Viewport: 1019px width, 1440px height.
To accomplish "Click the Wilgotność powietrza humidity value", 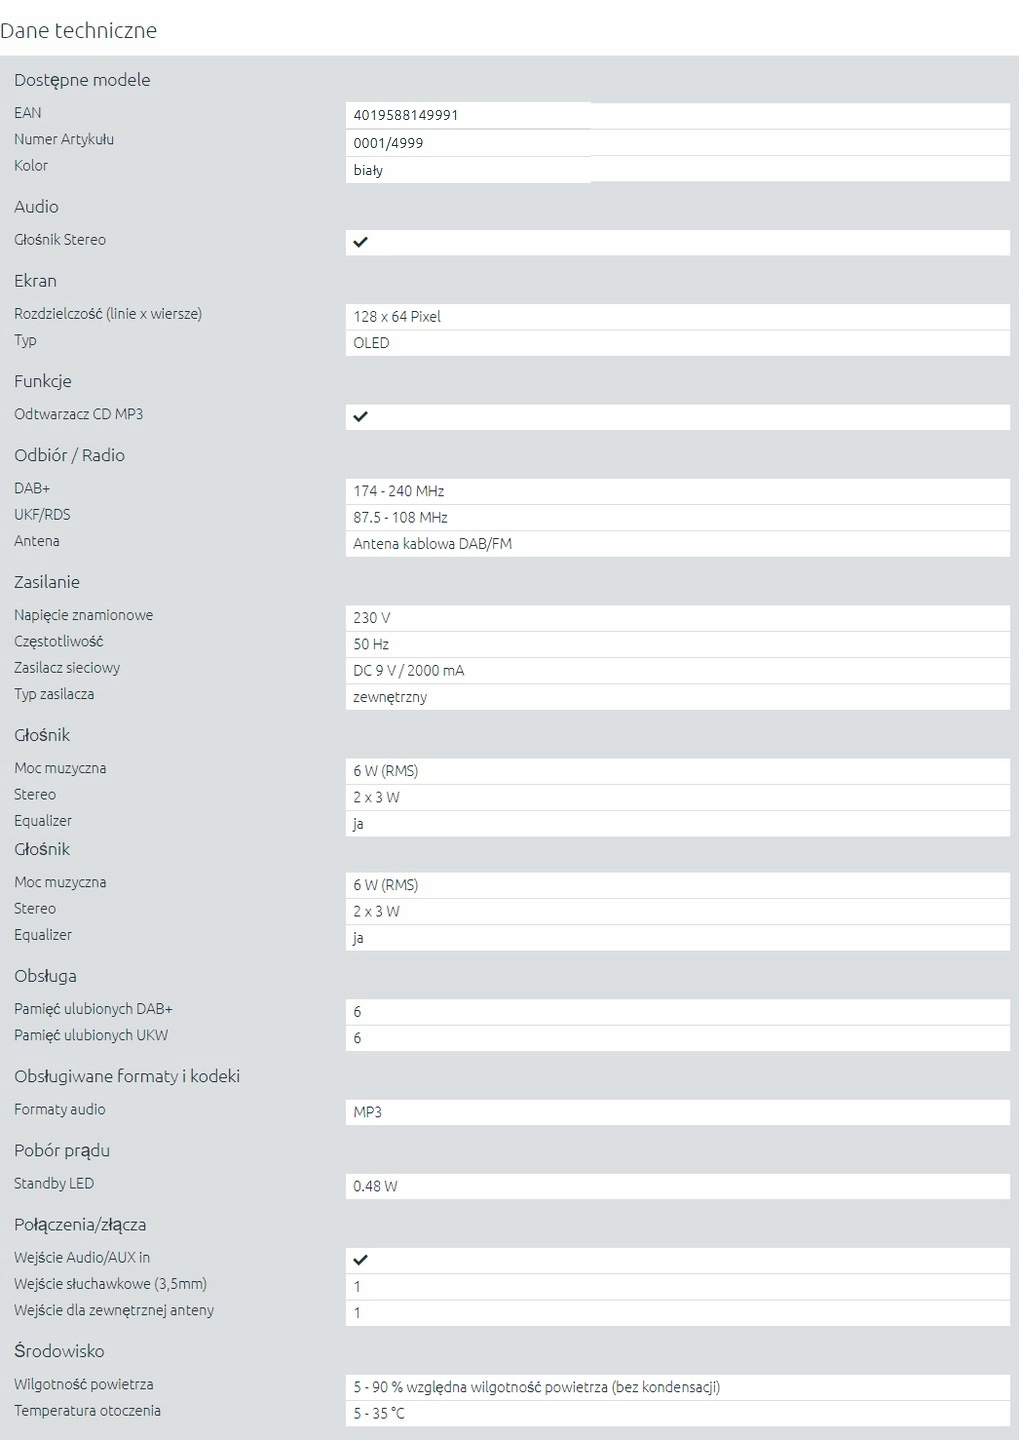I will 536,1387.
